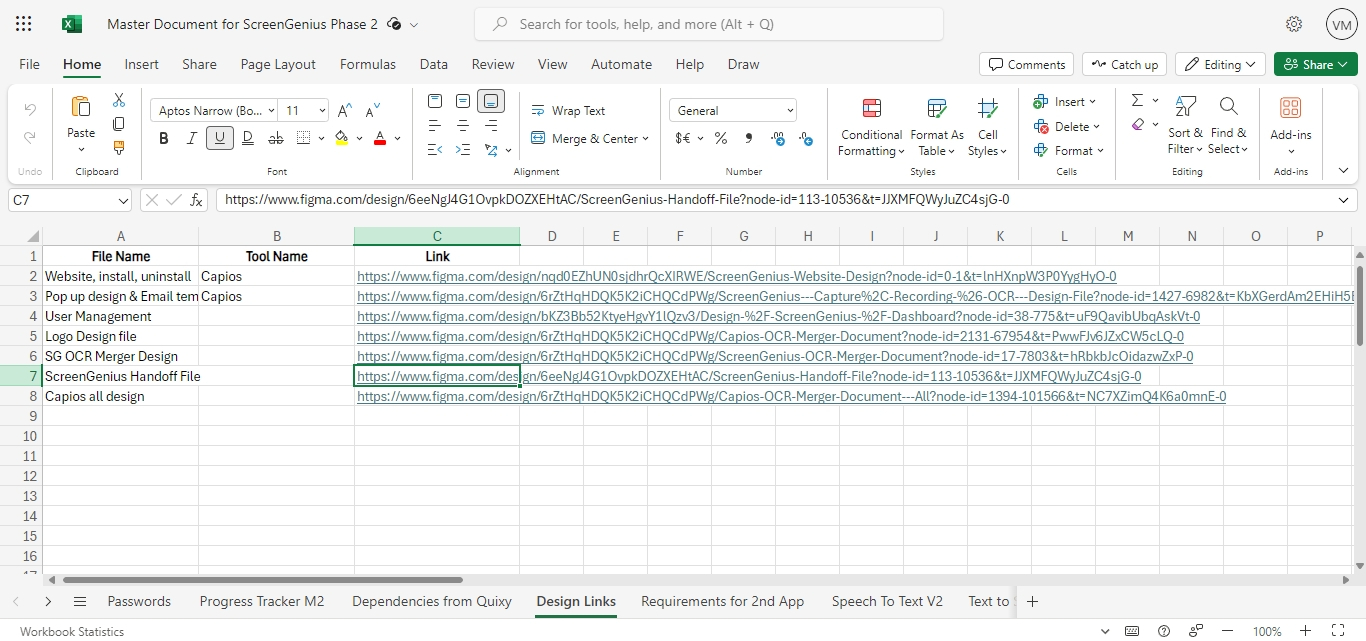
Task: Apply the red font color swatch
Action: [380, 138]
